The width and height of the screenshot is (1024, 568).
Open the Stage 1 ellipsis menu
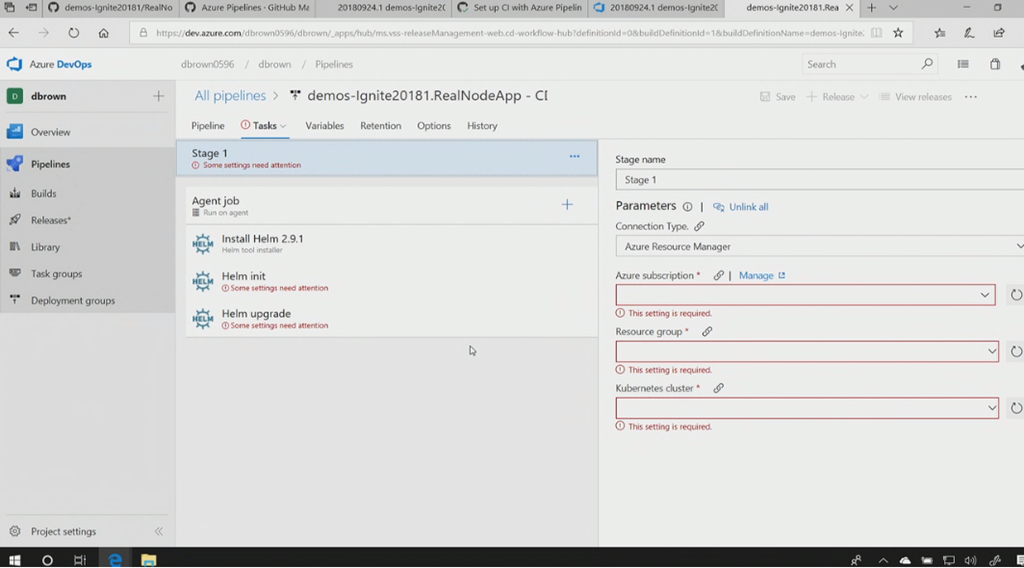click(574, 157)
